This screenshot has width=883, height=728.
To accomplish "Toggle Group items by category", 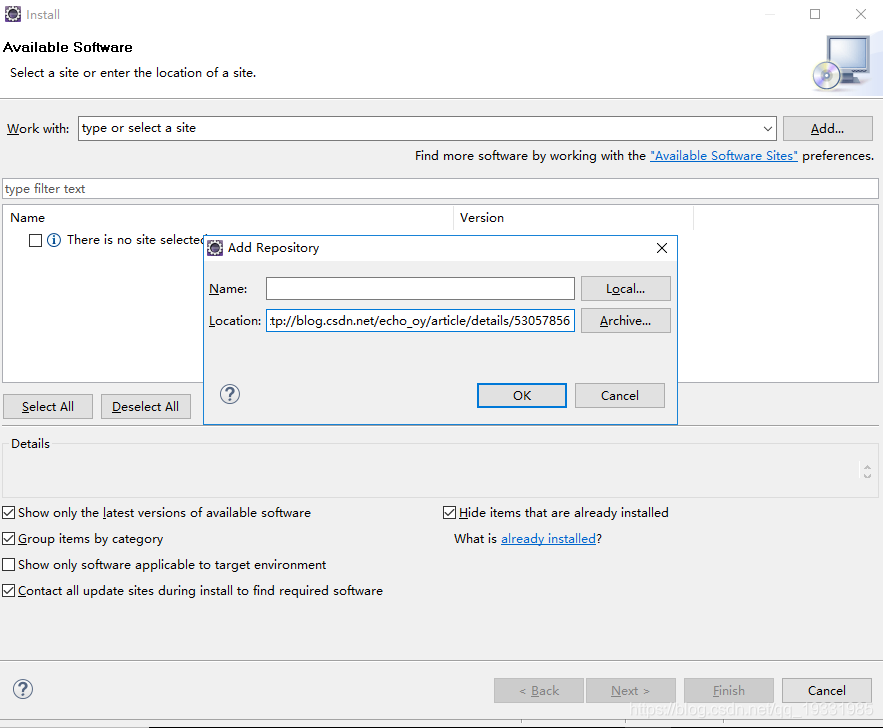I will click(x=8, y=538).
